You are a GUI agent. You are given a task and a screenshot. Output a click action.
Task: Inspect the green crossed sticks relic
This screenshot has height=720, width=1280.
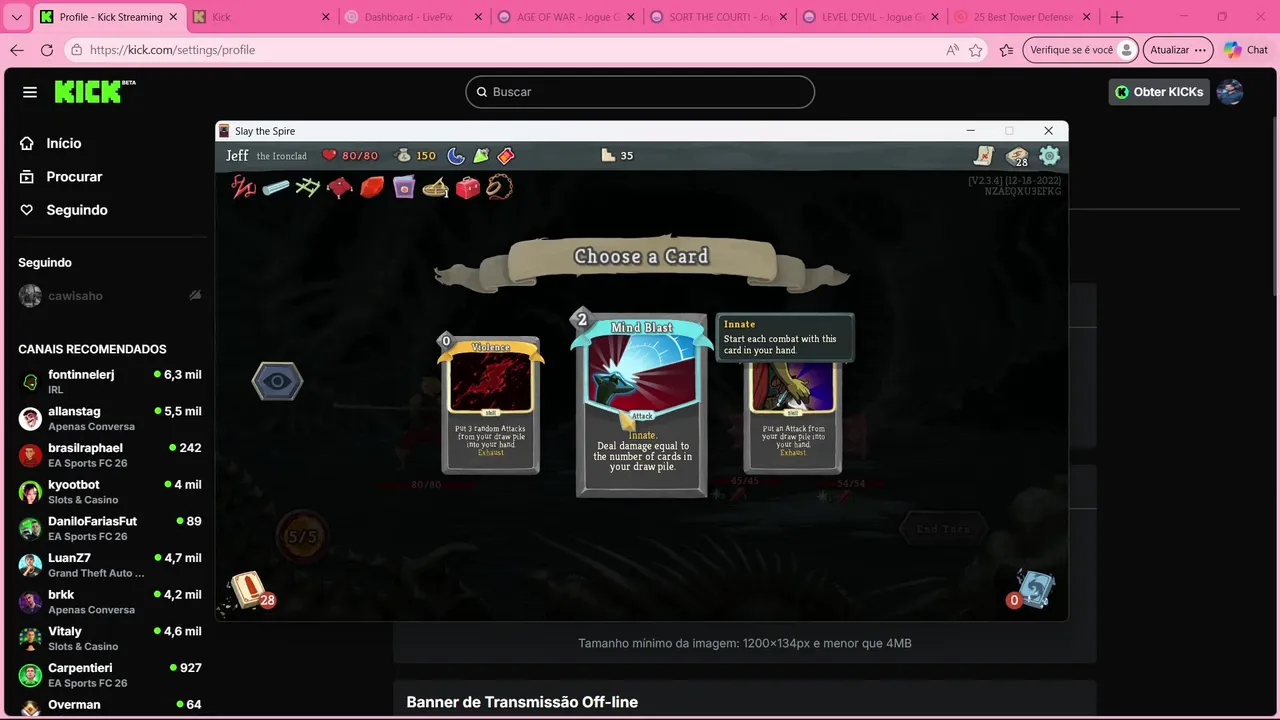(308, 187)
